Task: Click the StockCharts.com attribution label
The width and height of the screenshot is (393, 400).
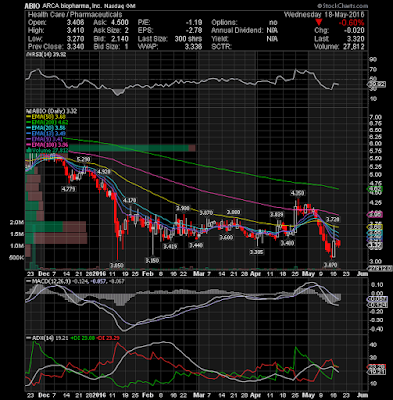Action: coord(342,6)
